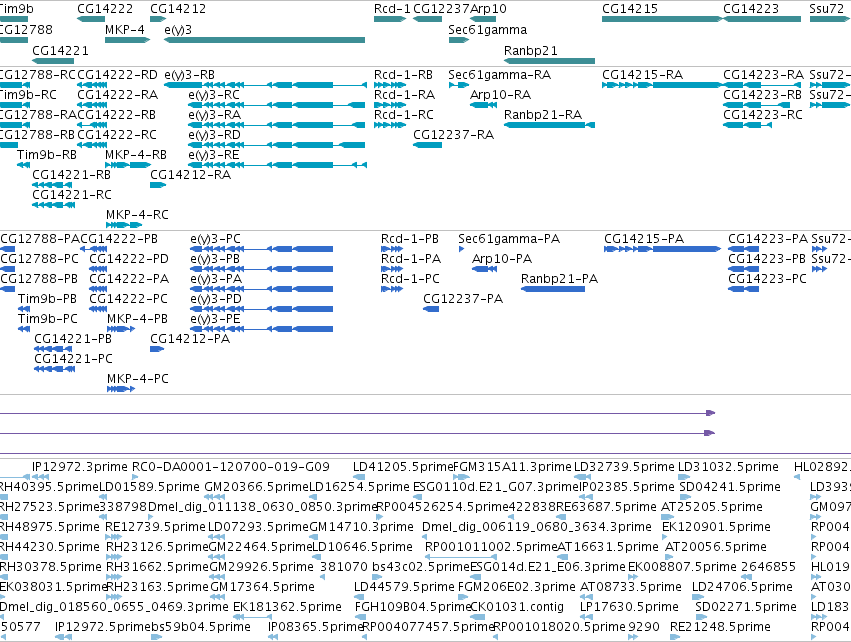Select transcript CG14212-RA label
Image resolution: width=851 pixels, height=642 pixels.
pyautogui.click(x=190, y=175)
